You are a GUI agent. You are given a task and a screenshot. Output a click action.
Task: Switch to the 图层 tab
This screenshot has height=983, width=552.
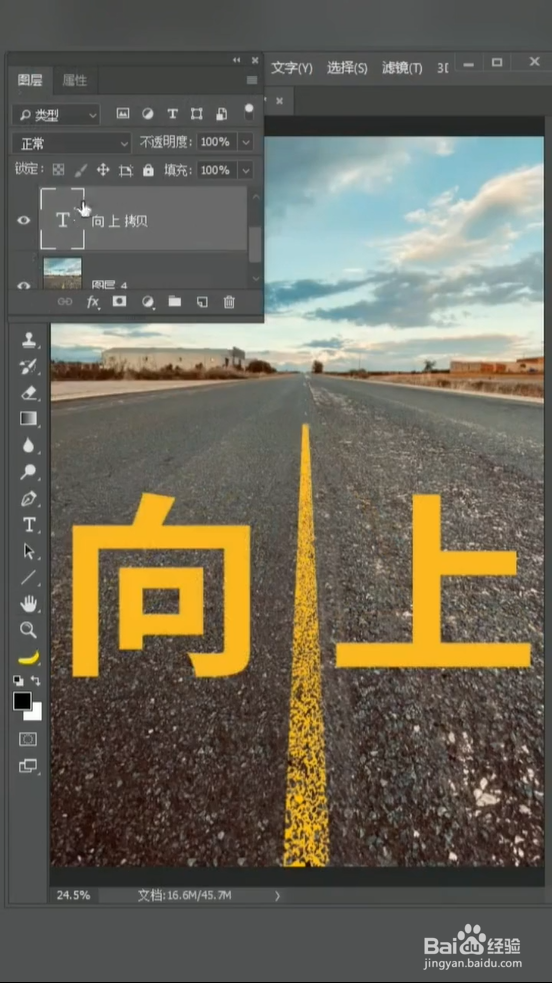click(30, 80)
